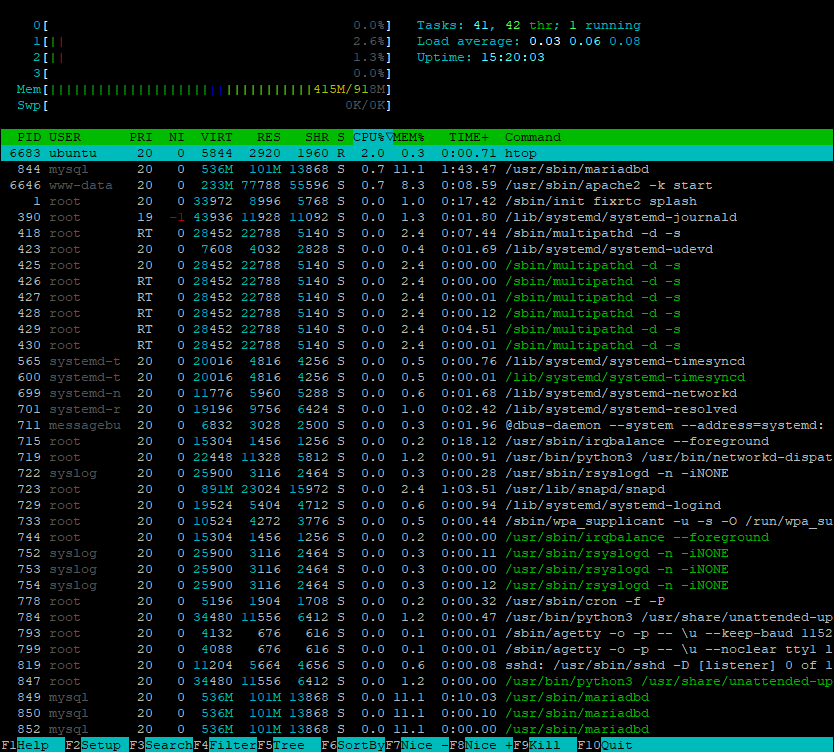Click the MEM% column header

pos(408,137)
